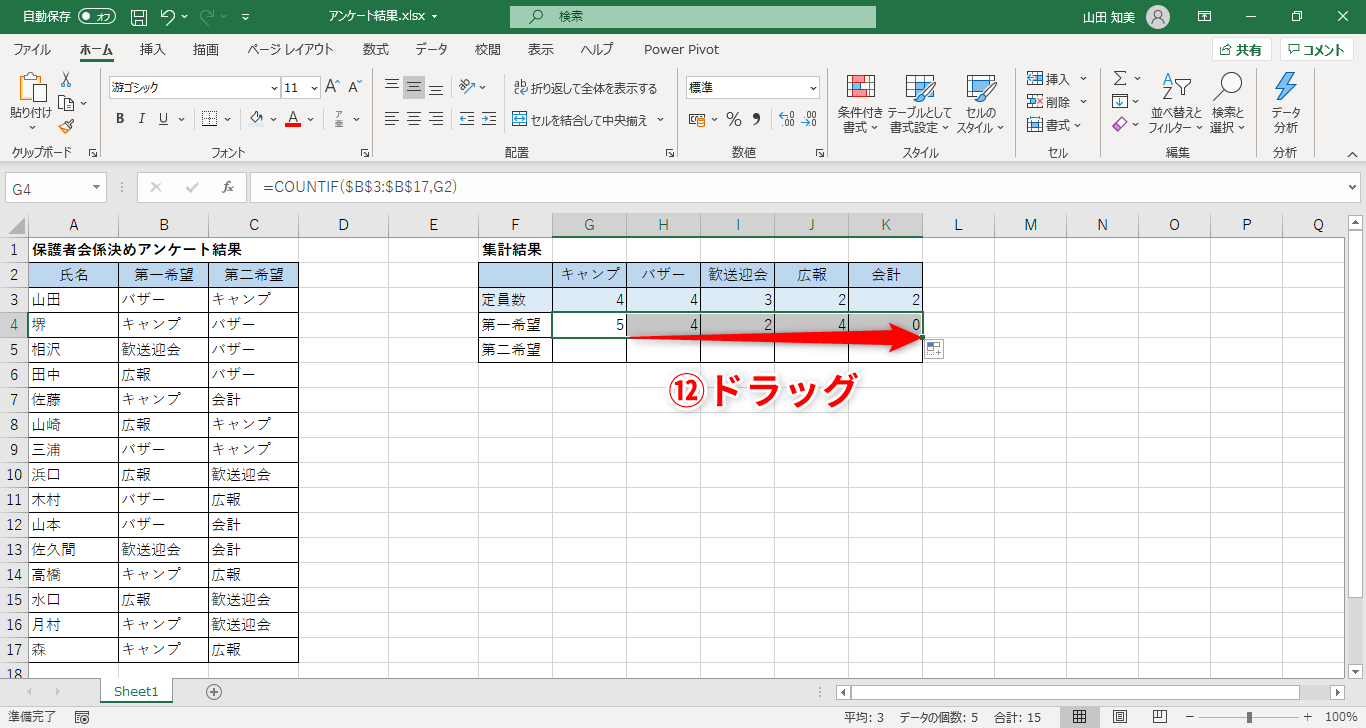Click the Undo arrow icon
This screenshot has width=1366, height=728.
tap(168, 17)
